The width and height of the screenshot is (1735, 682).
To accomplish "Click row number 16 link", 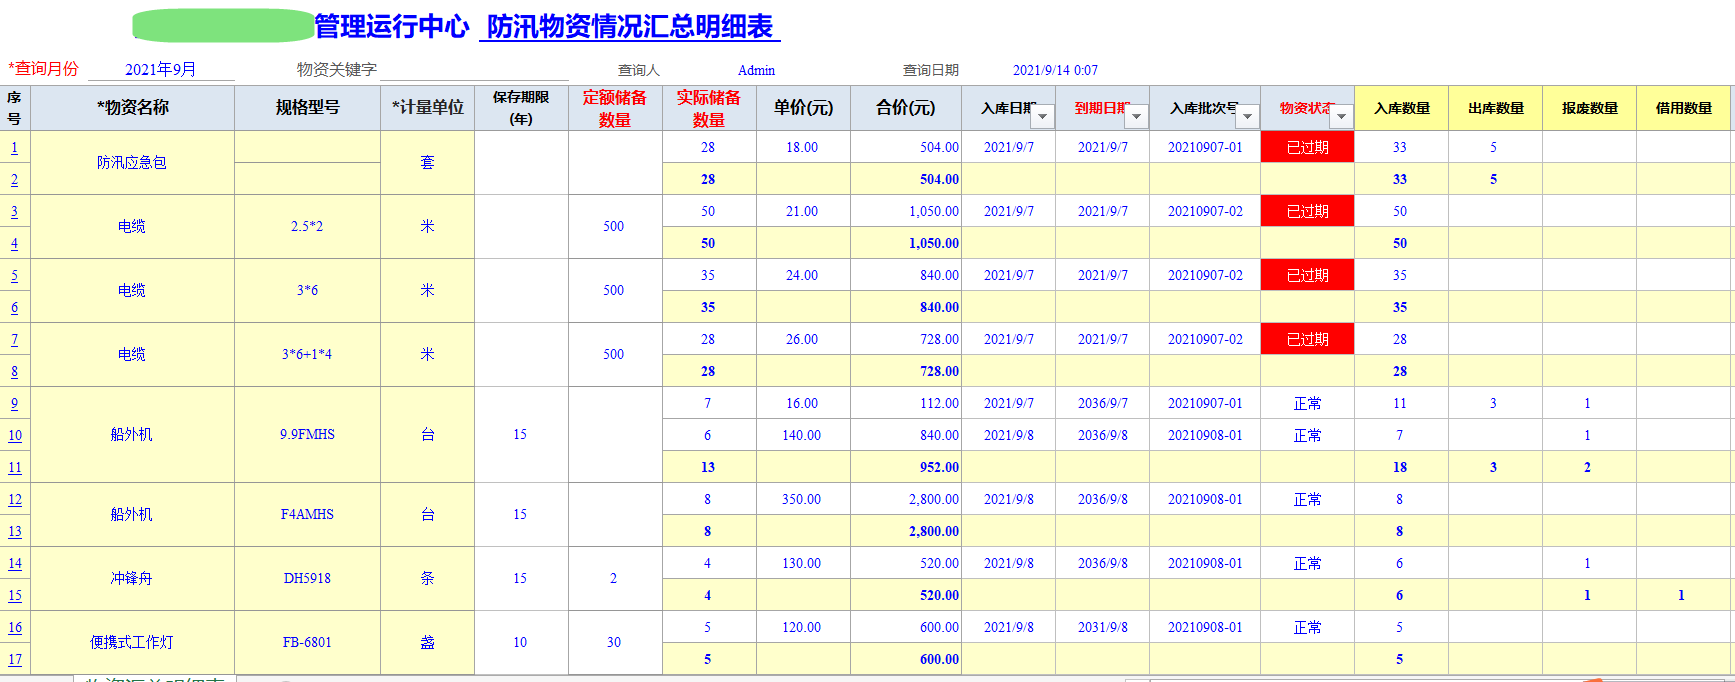I will tap(15, 628).
